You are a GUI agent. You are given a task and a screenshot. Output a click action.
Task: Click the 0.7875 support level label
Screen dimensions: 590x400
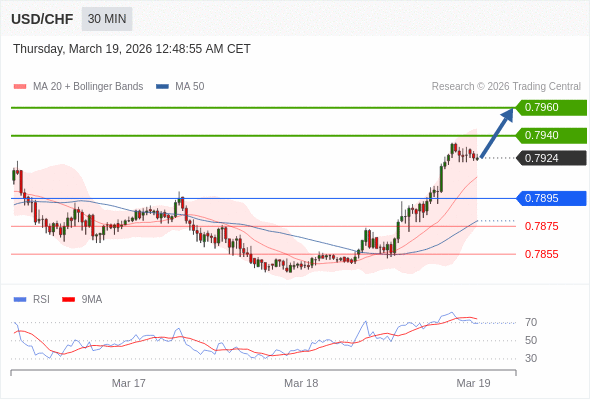(x=541, y=227)
